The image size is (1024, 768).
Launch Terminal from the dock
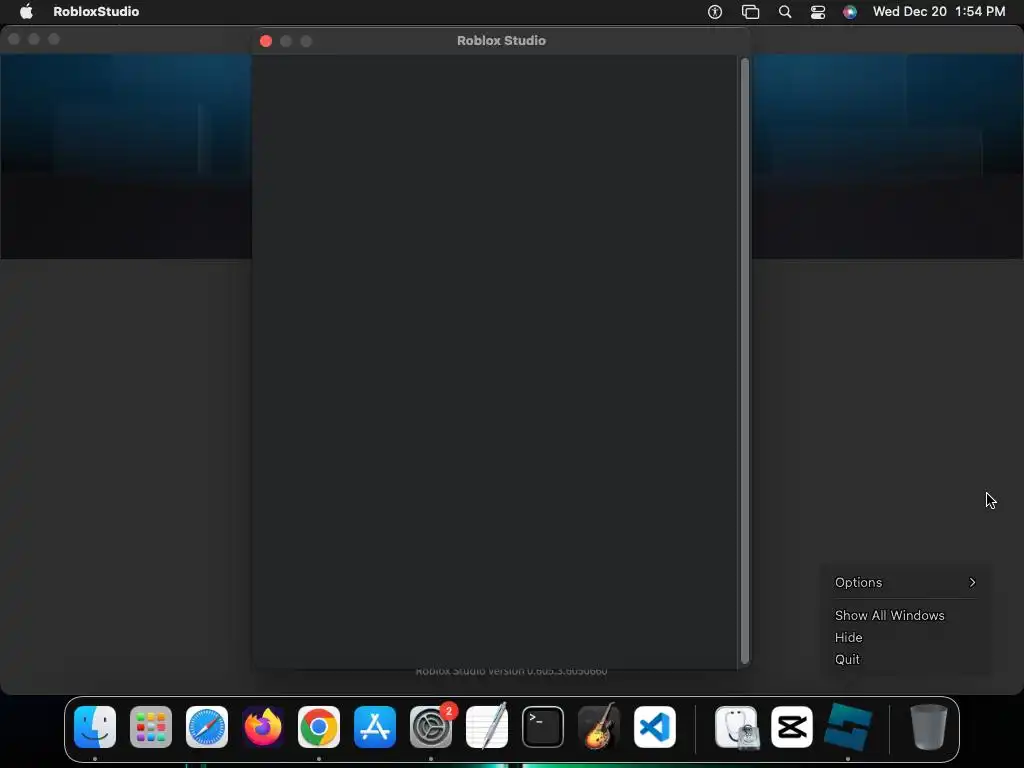543,727
